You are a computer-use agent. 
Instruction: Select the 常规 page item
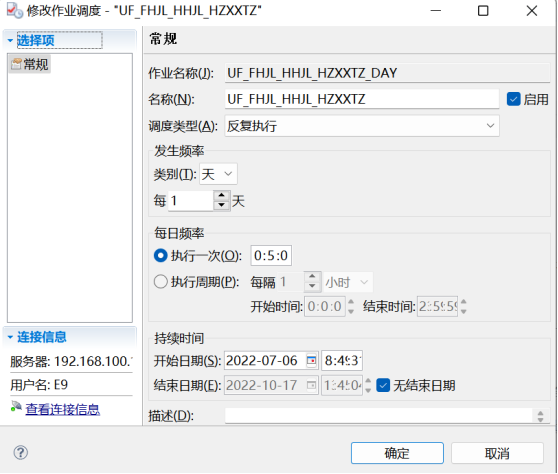click(30, 64)
